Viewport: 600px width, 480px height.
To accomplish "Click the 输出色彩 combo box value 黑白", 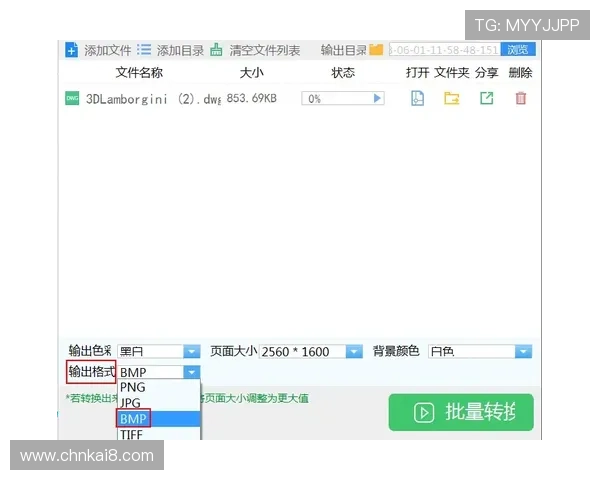I will [x=150, y=351].
